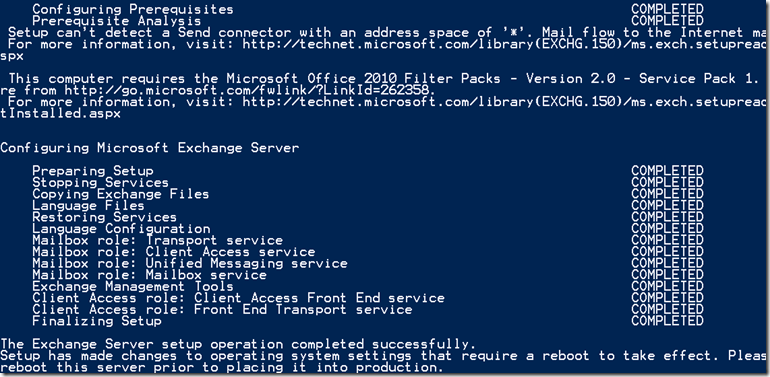Click the 'Copying Exchange Files' line
This screenshot has height=377, width=770.
121,194
